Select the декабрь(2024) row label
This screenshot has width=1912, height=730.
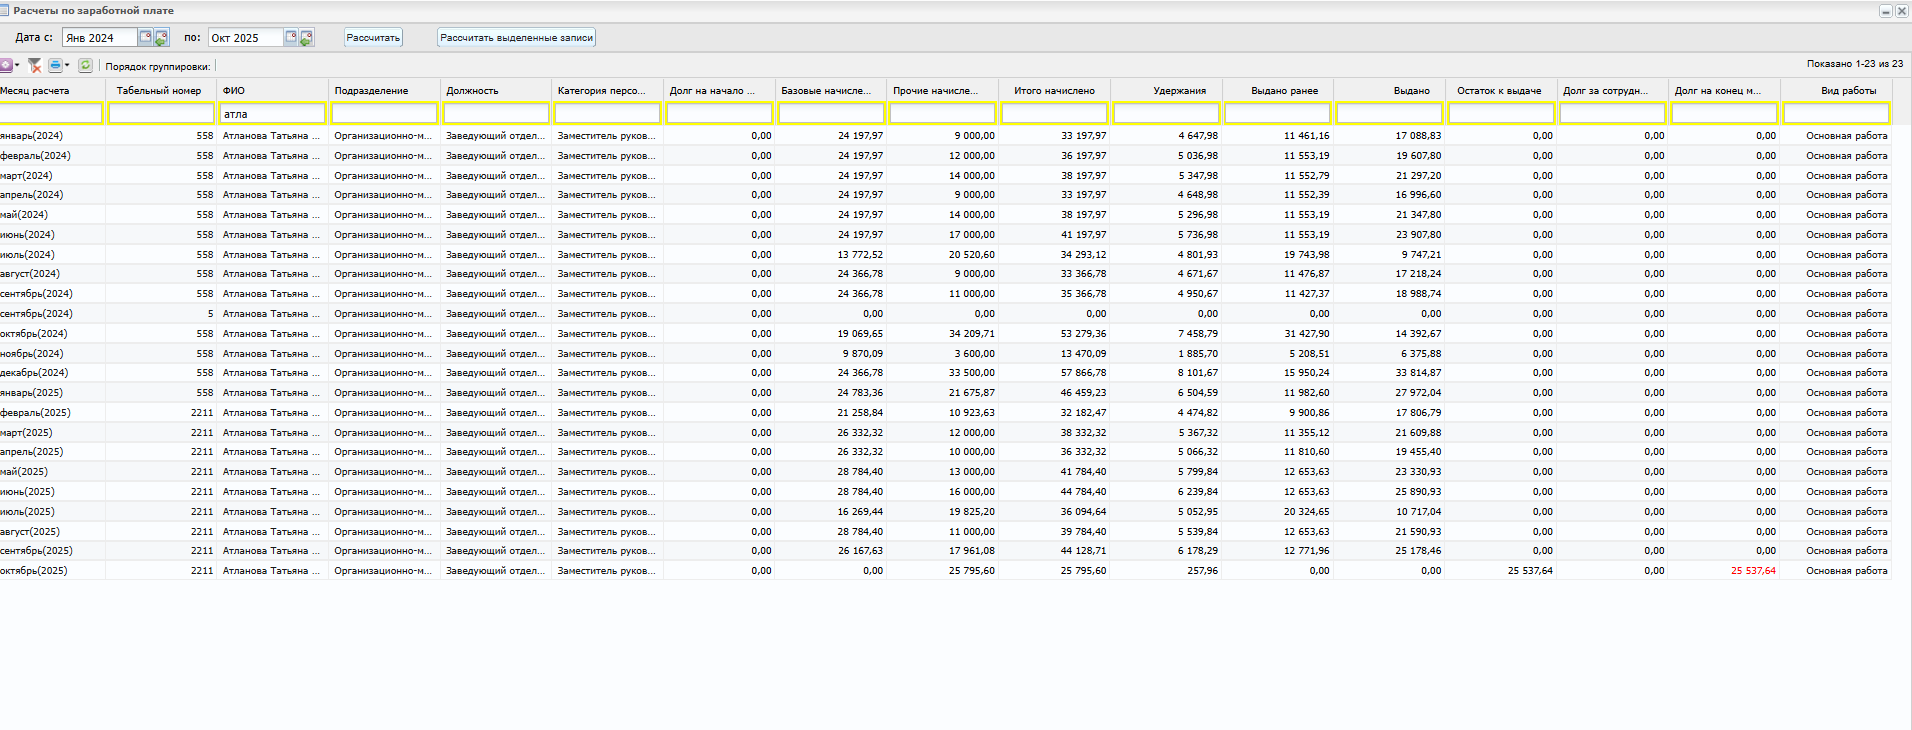35,373
